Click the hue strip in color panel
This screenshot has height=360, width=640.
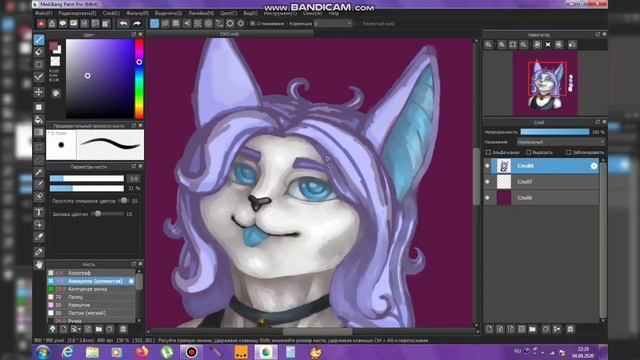click(x=139, y=79)
